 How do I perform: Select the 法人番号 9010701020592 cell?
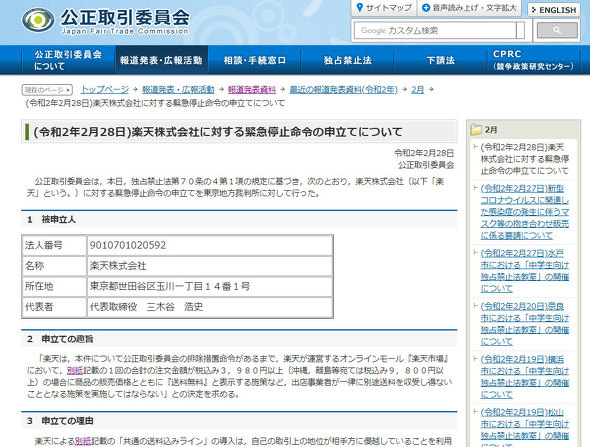point(210,245)
